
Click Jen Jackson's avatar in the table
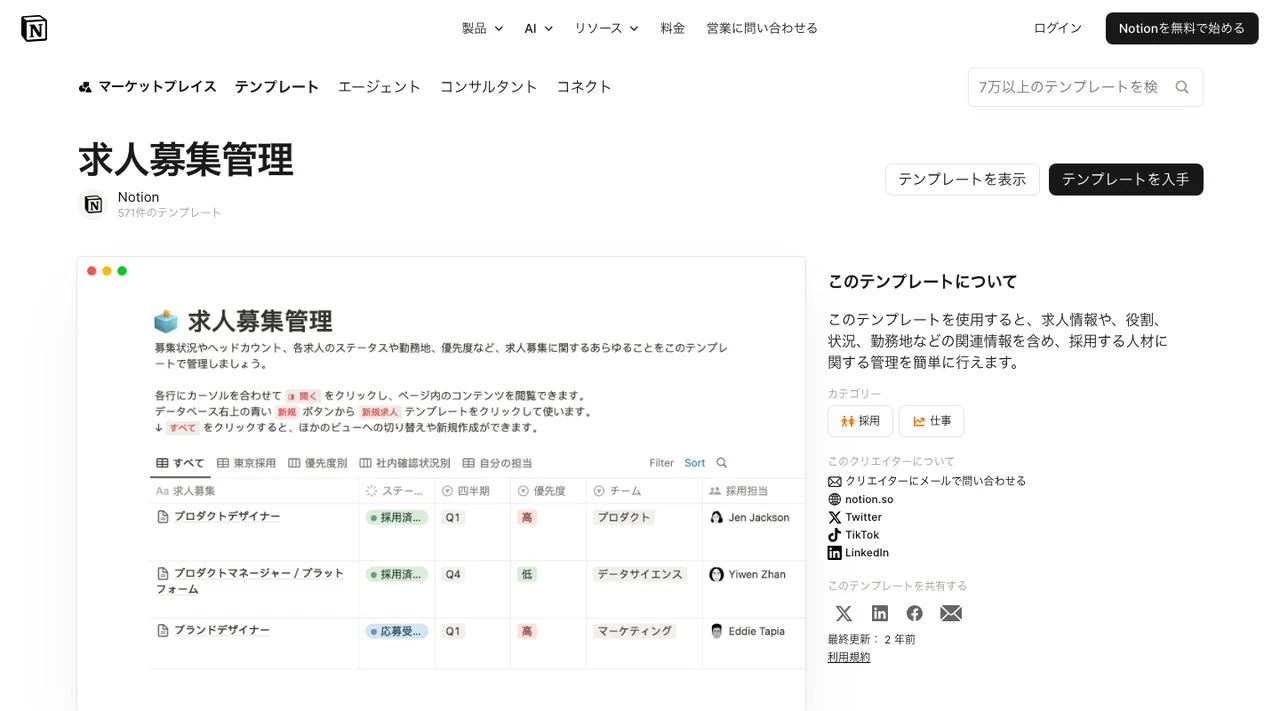click(x=716, y=517)
